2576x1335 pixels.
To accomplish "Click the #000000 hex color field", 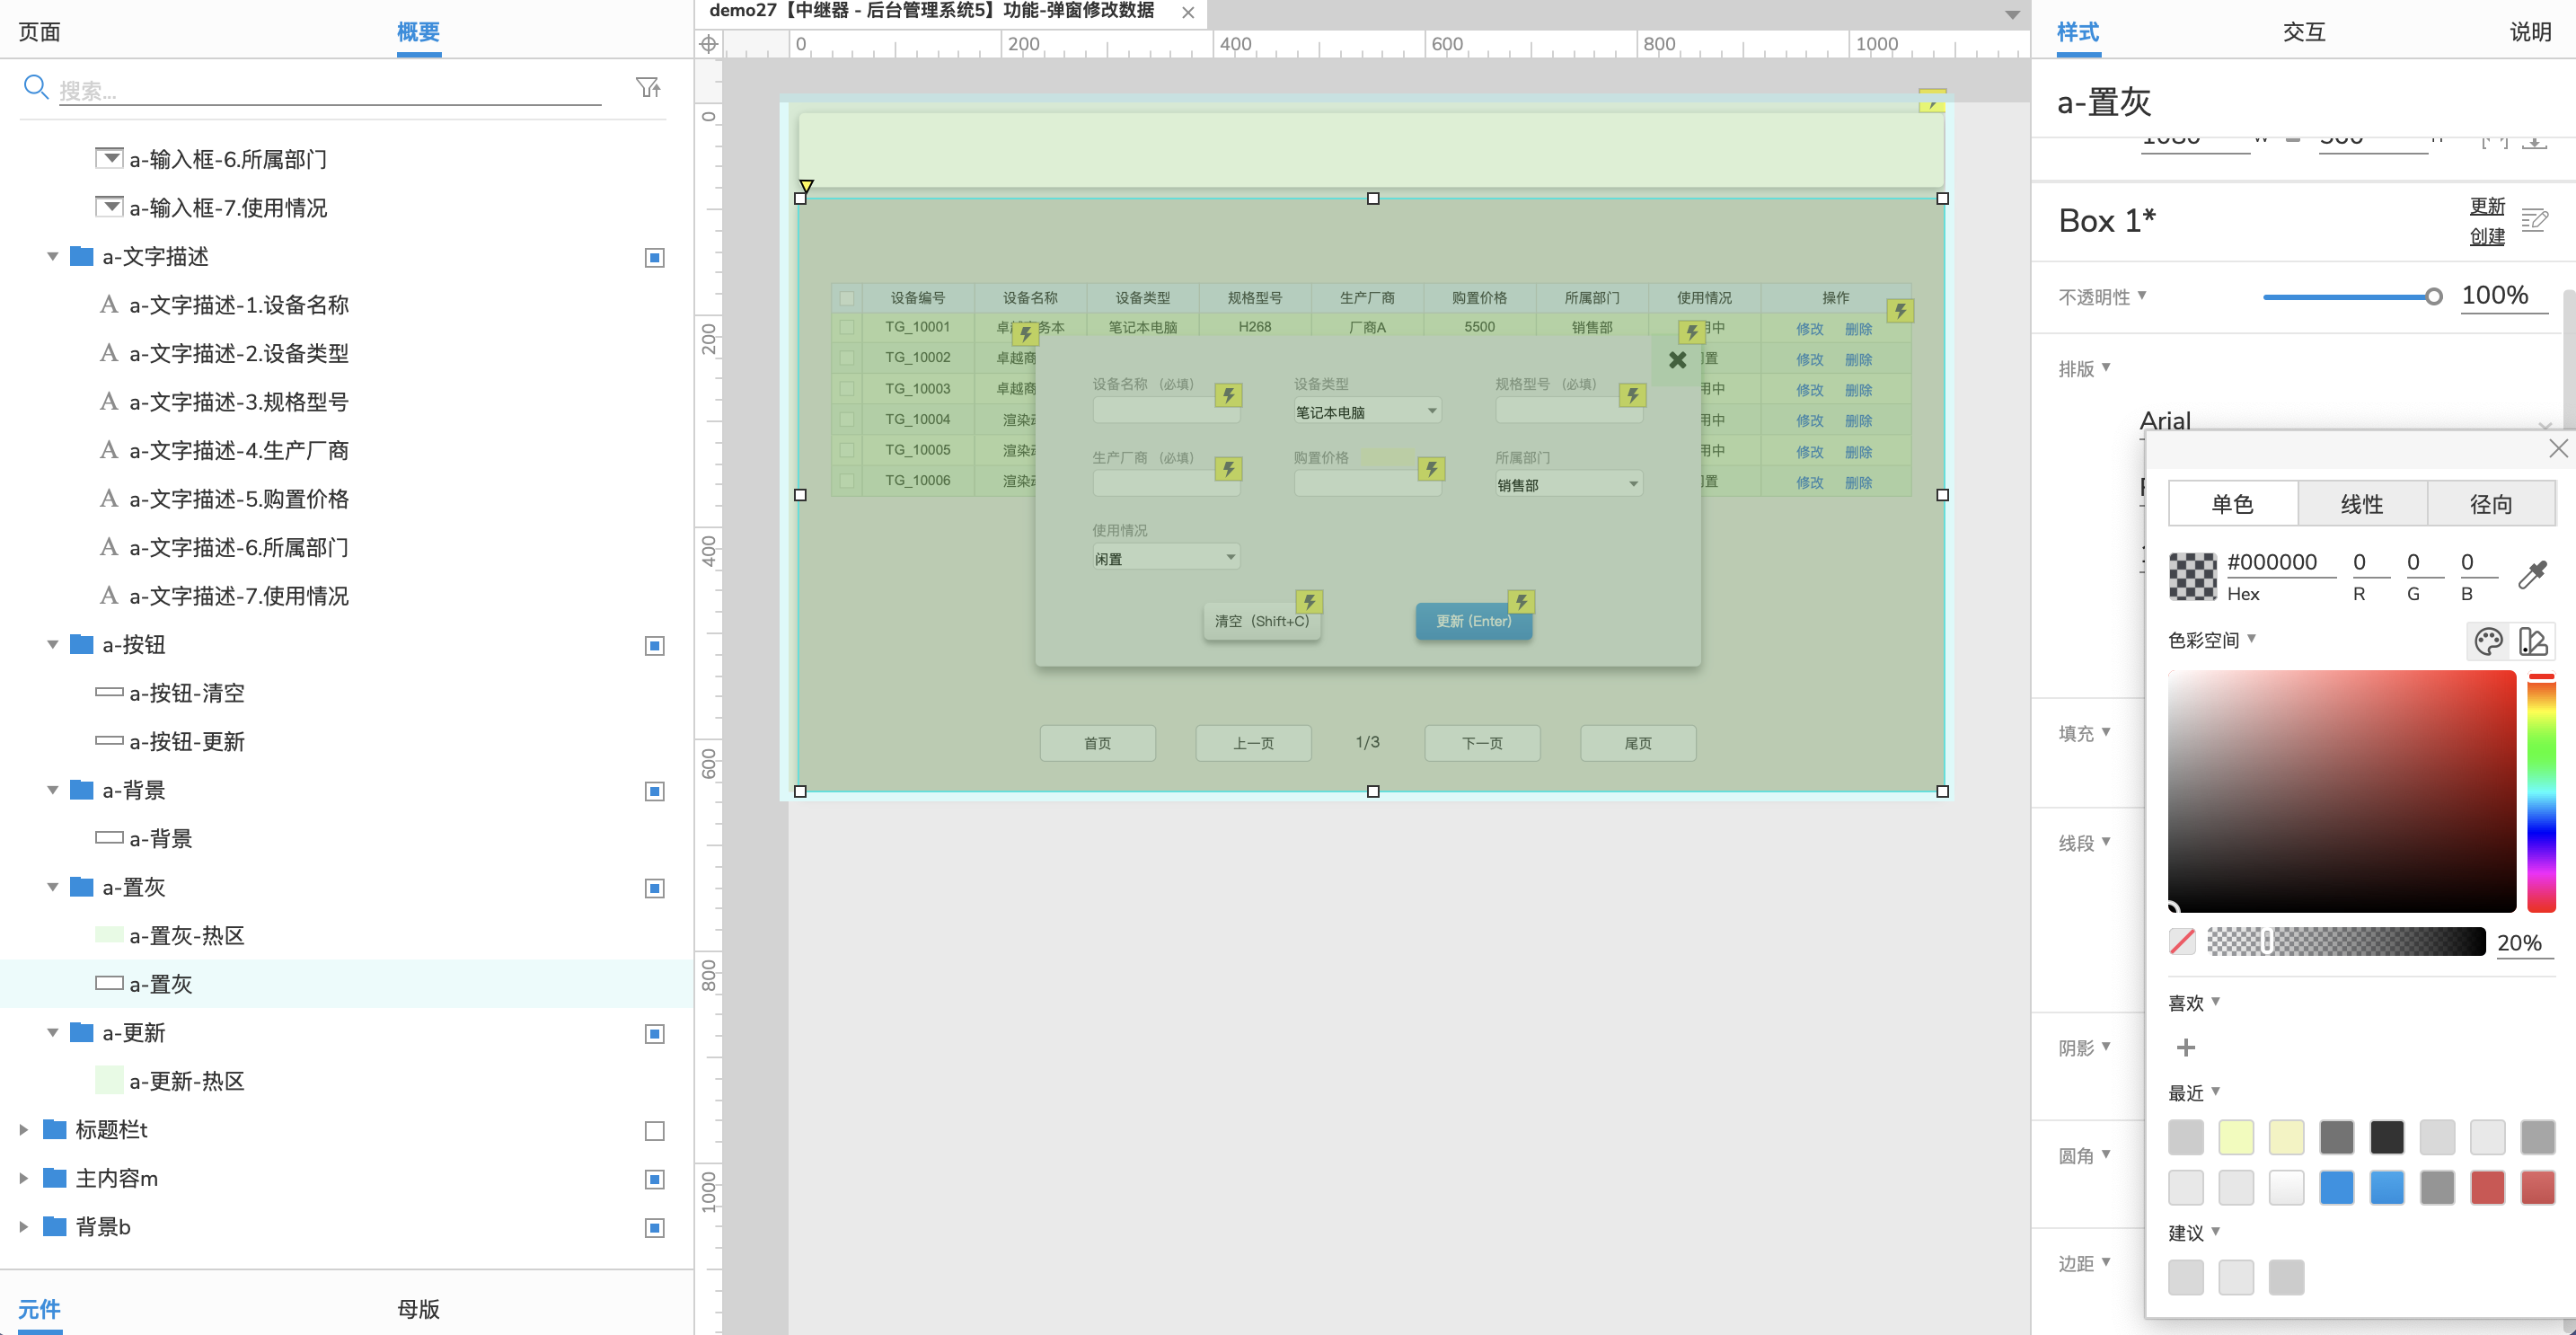I will coord(2281,562).
